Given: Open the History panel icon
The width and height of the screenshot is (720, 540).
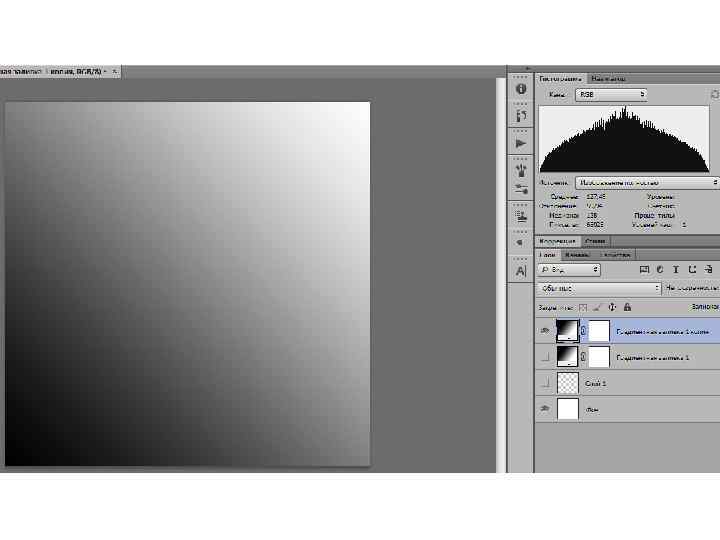Looking at the screenshot, I should coord(521,116).
